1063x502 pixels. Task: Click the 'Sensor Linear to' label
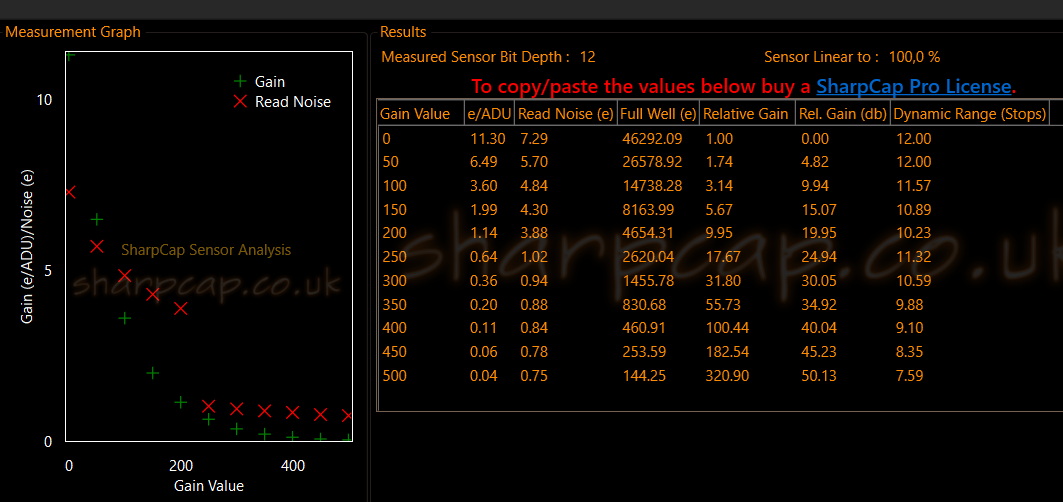822,57
